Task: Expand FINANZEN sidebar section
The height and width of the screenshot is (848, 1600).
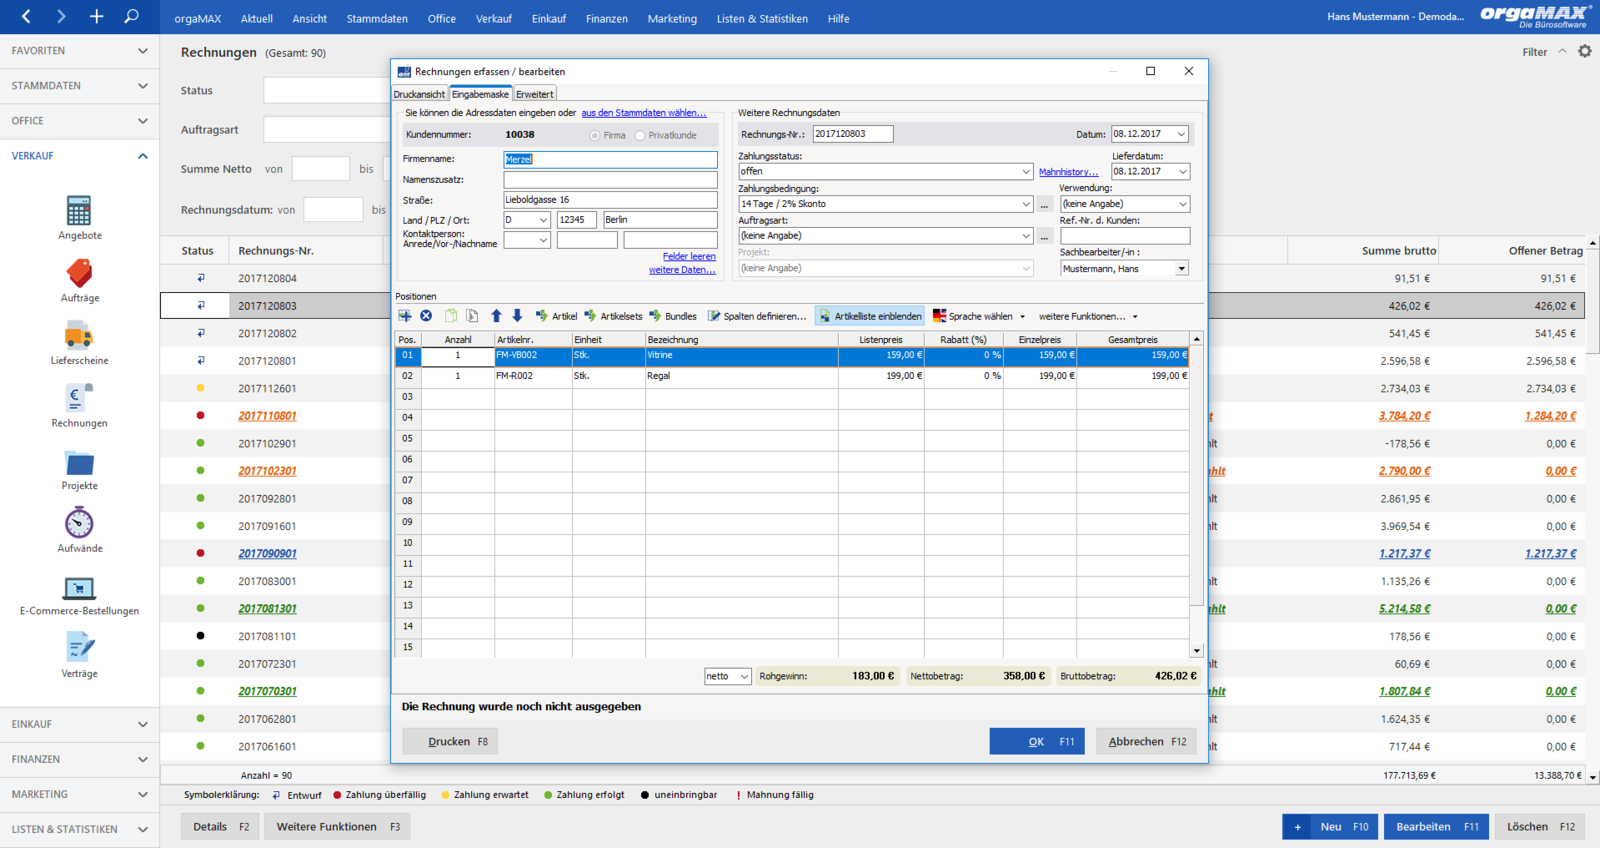Action: (x=79, y=759)
